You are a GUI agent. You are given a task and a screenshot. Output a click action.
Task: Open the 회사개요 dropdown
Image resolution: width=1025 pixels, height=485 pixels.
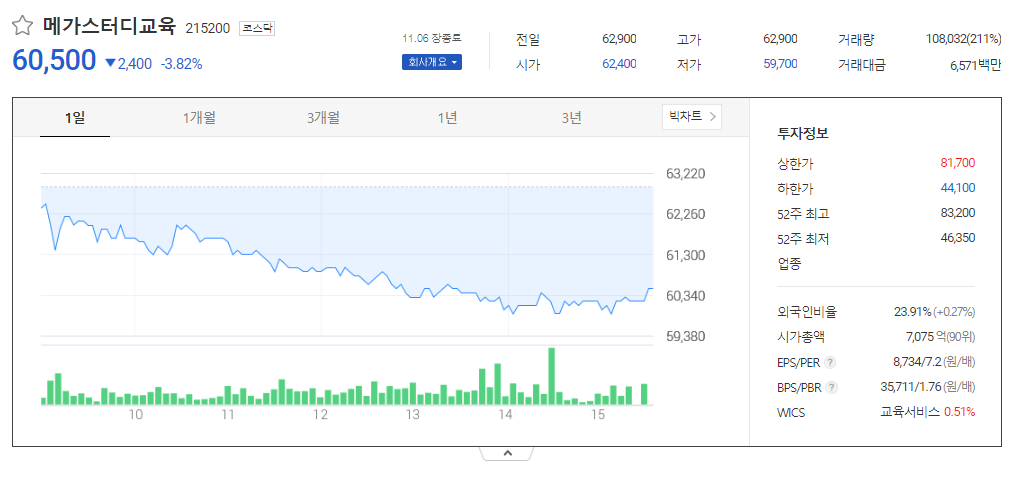(x=431, y=62)
